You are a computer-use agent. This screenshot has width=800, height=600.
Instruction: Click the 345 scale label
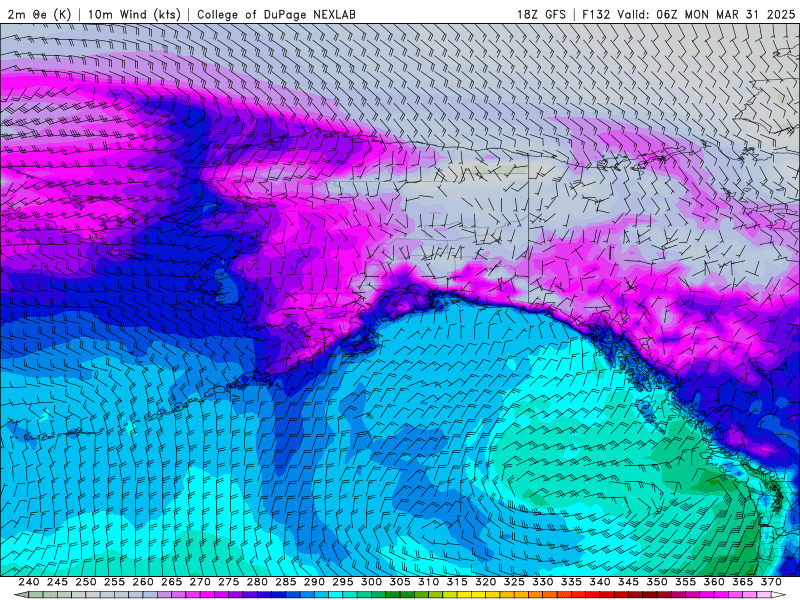[x=629, y=582]
